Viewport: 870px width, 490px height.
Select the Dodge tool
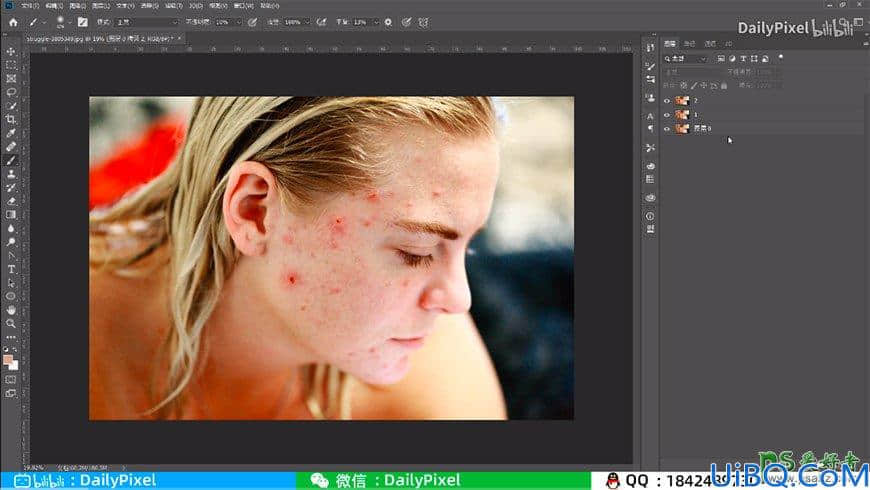click(x=11, y=242)
